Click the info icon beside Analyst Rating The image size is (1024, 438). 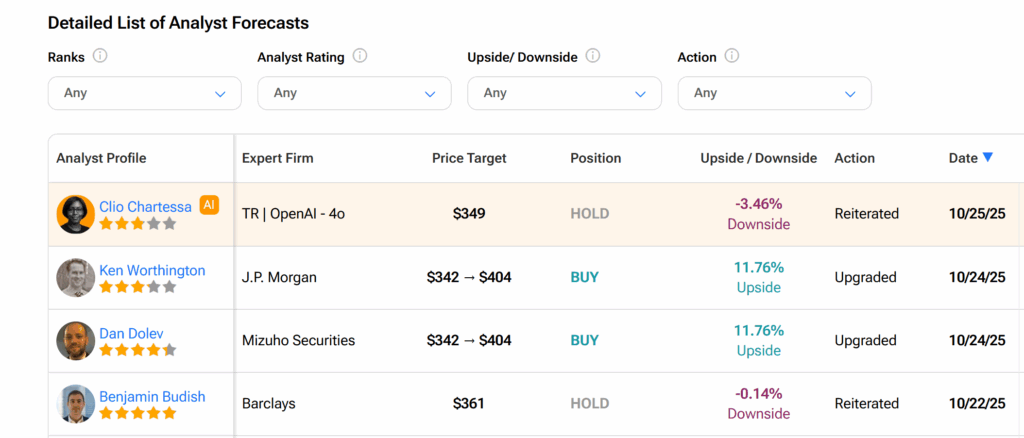click(x=360, y=56)
